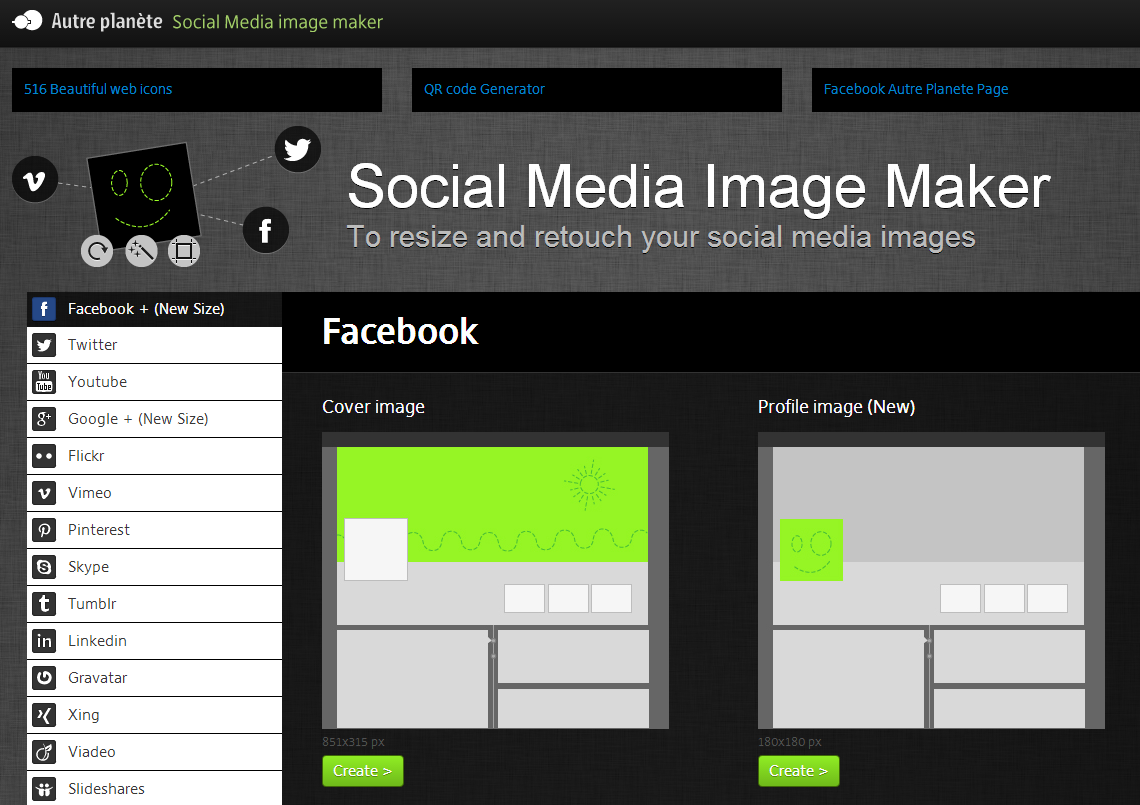The width and height of the screenshot is (1140, 805).
Task: Click the Social Media Image Maker banner title
Action: pos(699,187)
